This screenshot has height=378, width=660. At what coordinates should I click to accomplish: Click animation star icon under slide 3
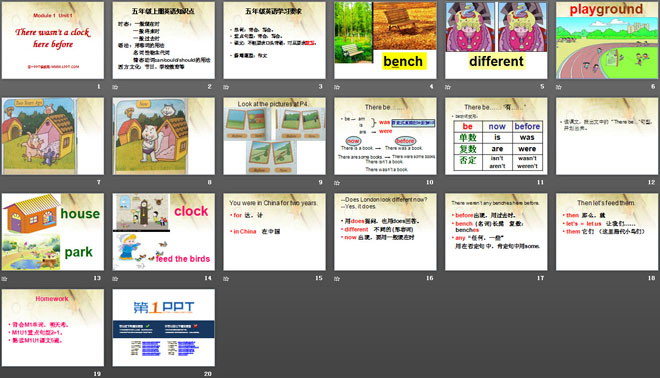226,87
